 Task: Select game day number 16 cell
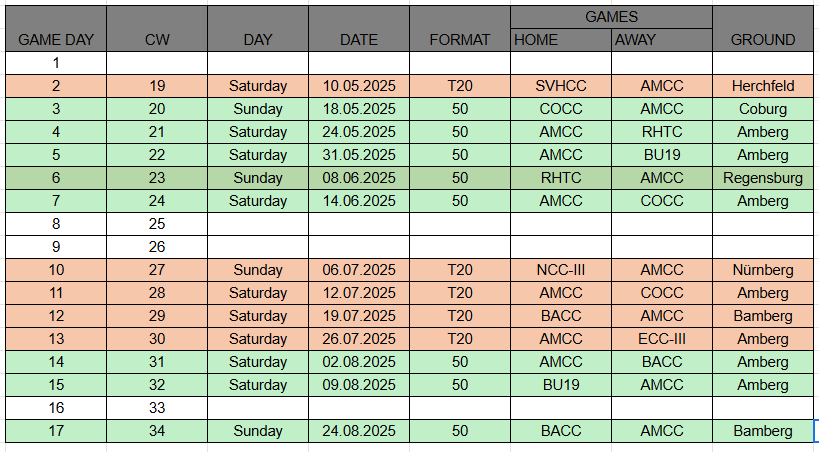click(x=56, y=408)
